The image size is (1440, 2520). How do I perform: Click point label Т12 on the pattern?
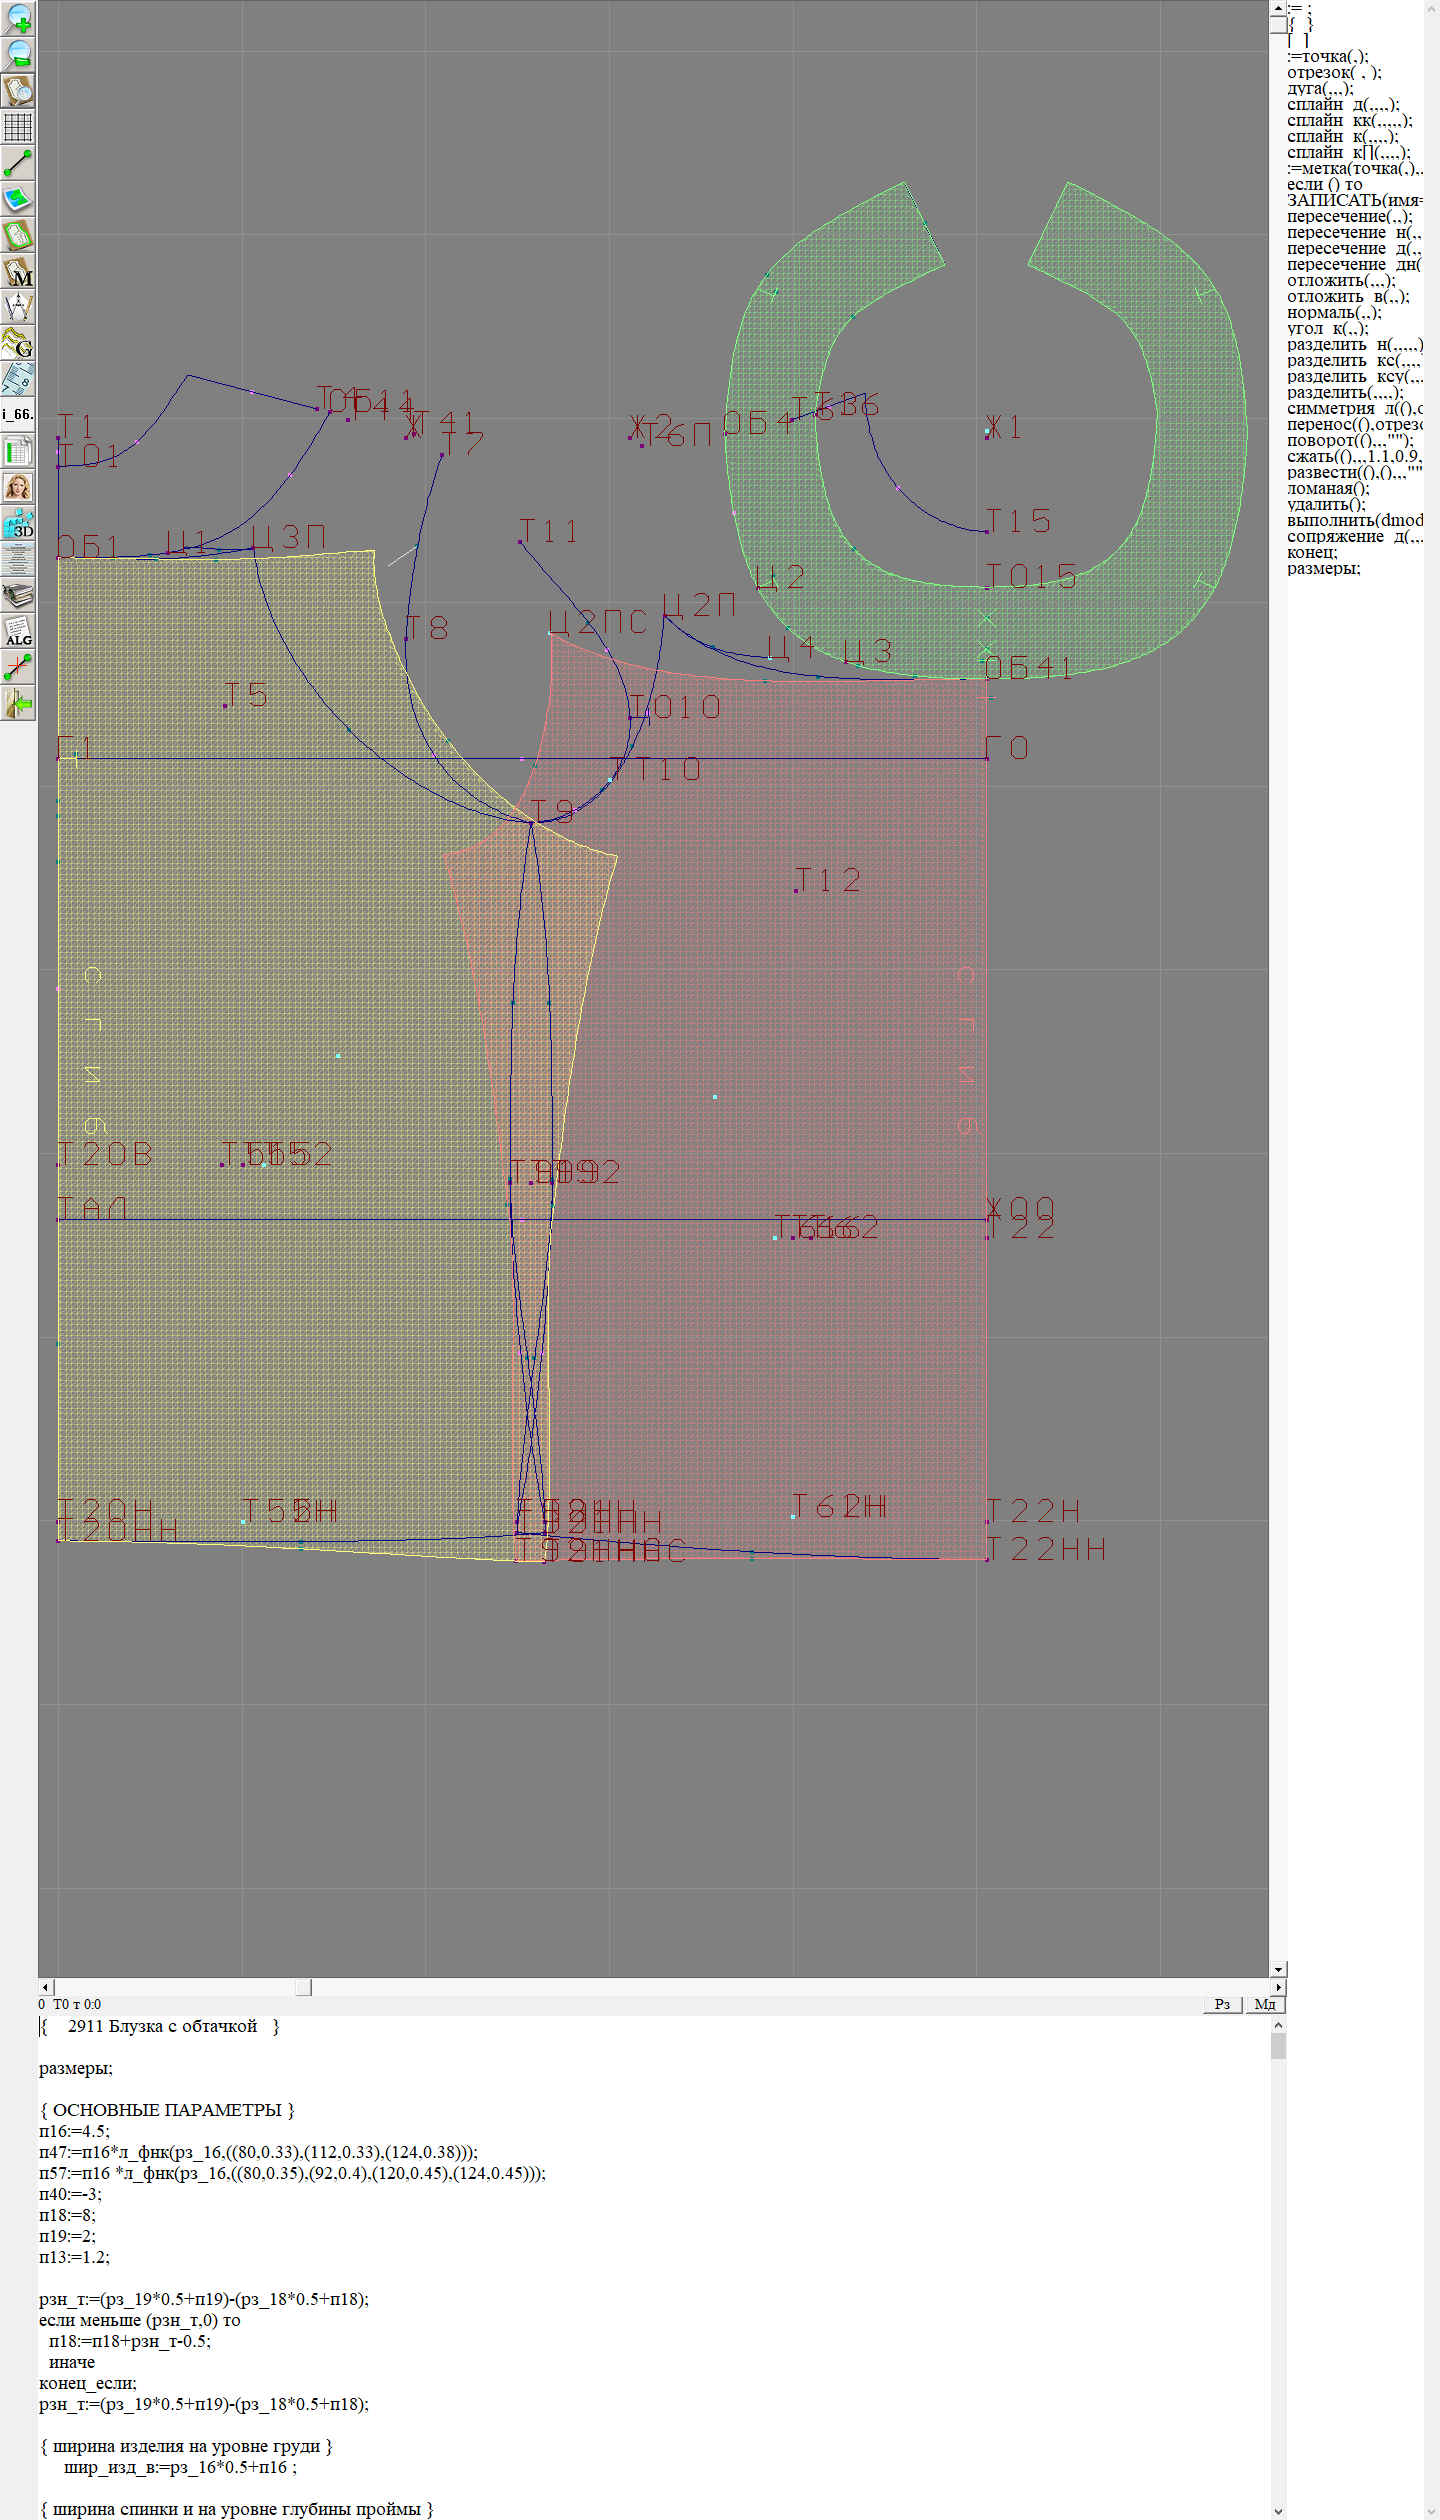coord(827,880)
